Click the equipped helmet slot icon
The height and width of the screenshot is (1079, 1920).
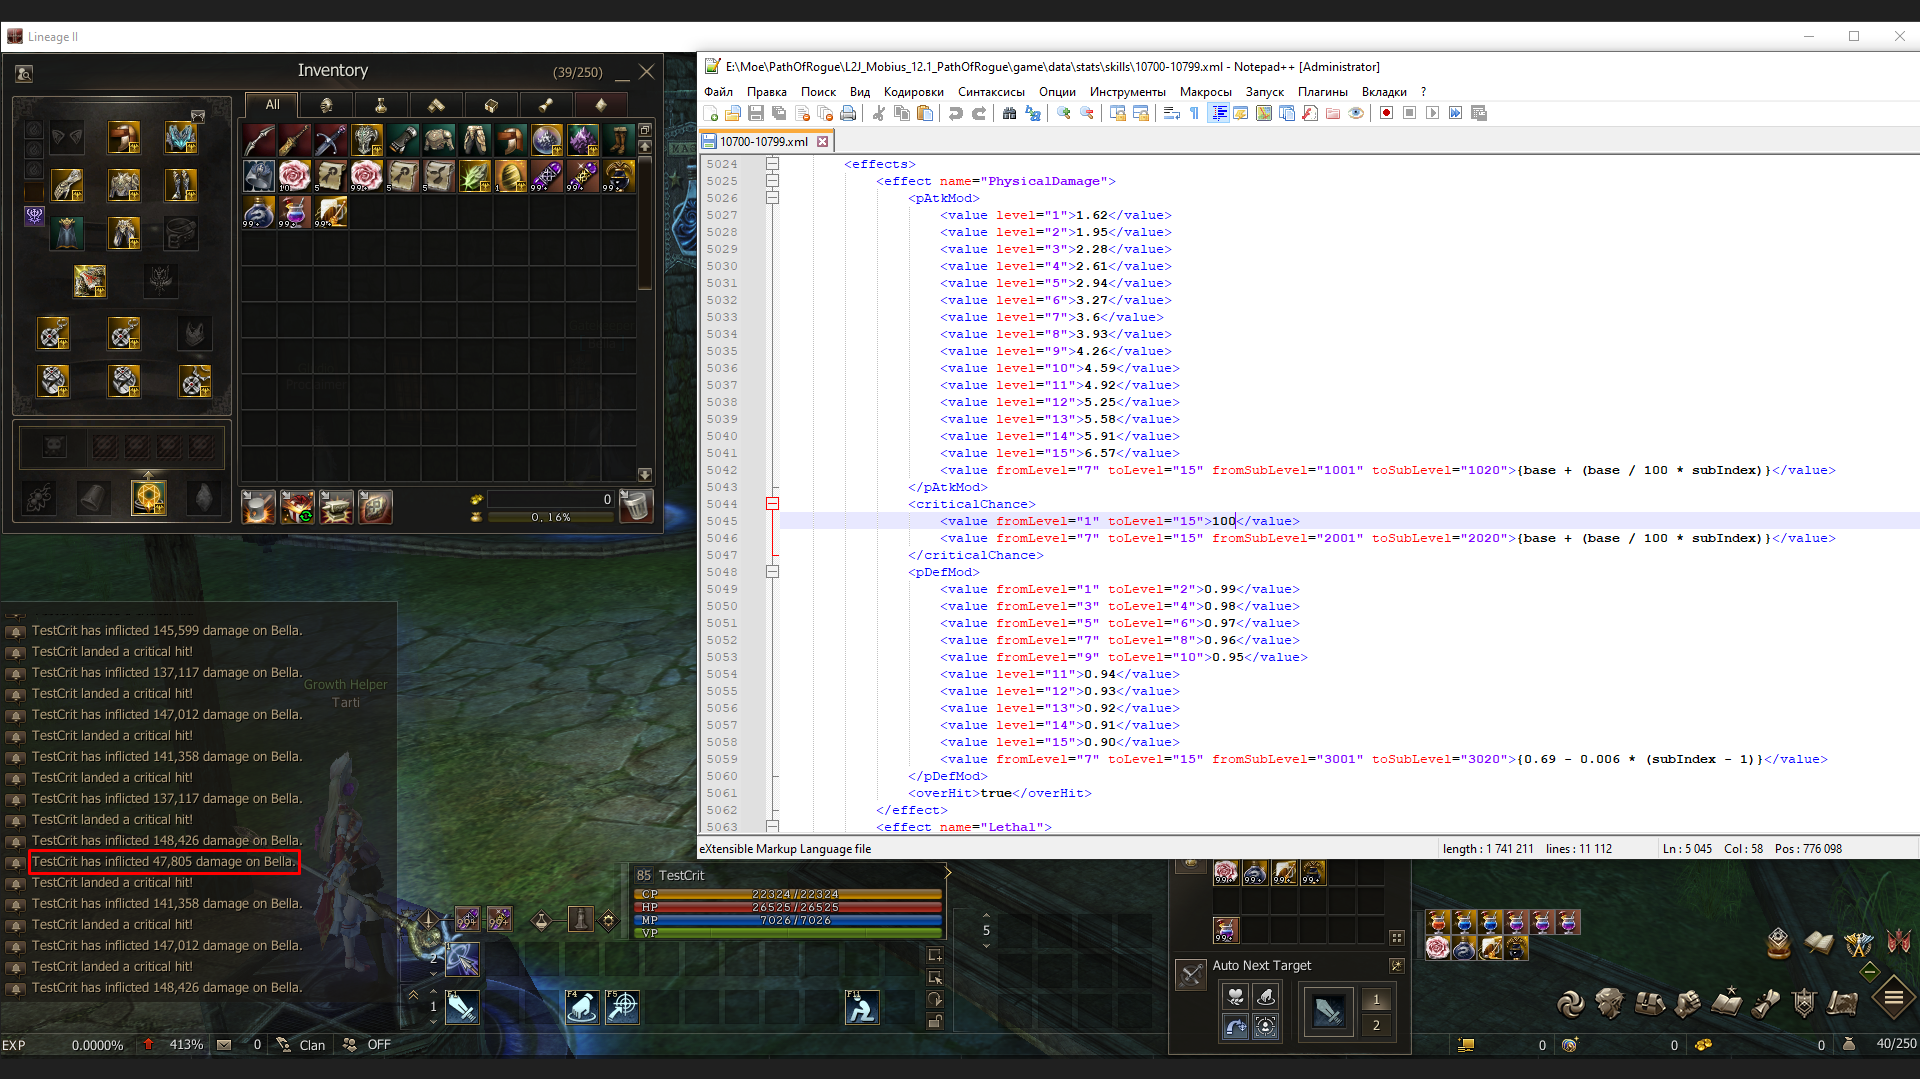coord(124,137)
